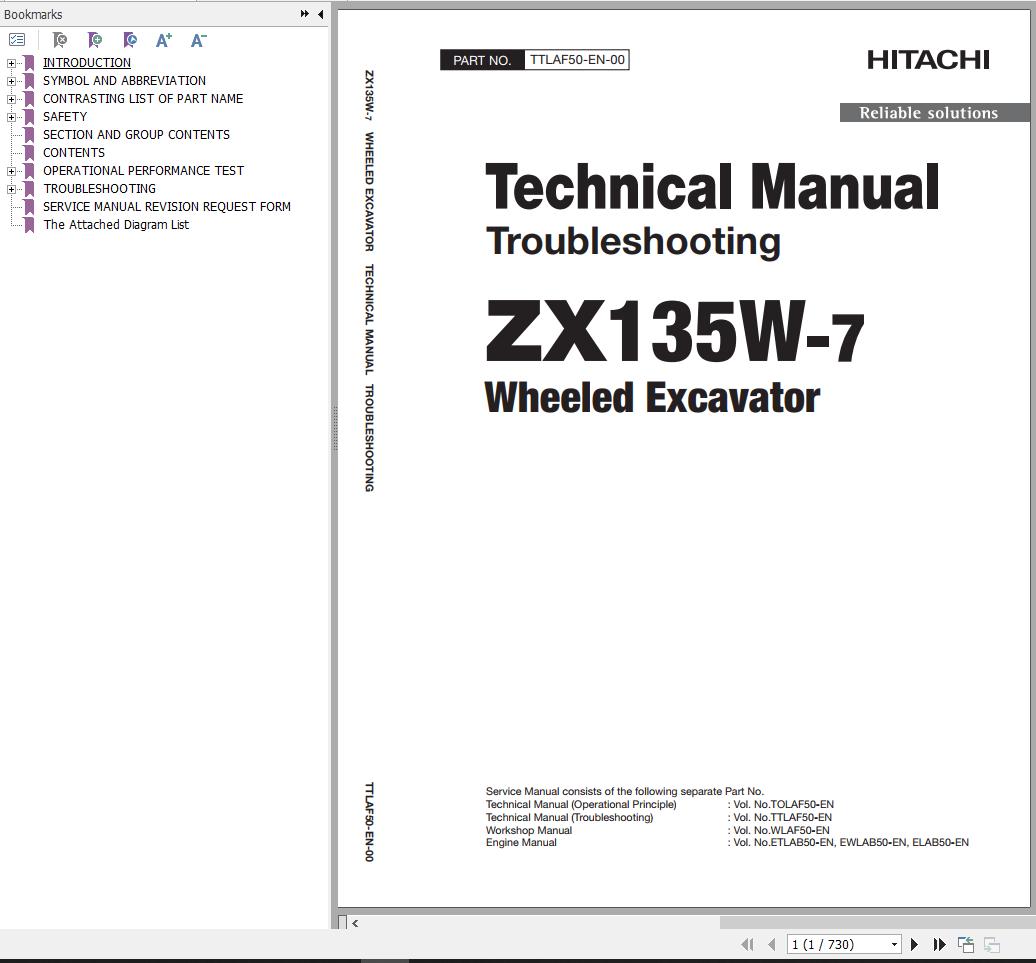The width and height of the screenshot is (1036, 963).
Task: Open CONTRASTING LIST OF PART NAME bookmark
Action: pyautogui.click(x=143, y=98)
